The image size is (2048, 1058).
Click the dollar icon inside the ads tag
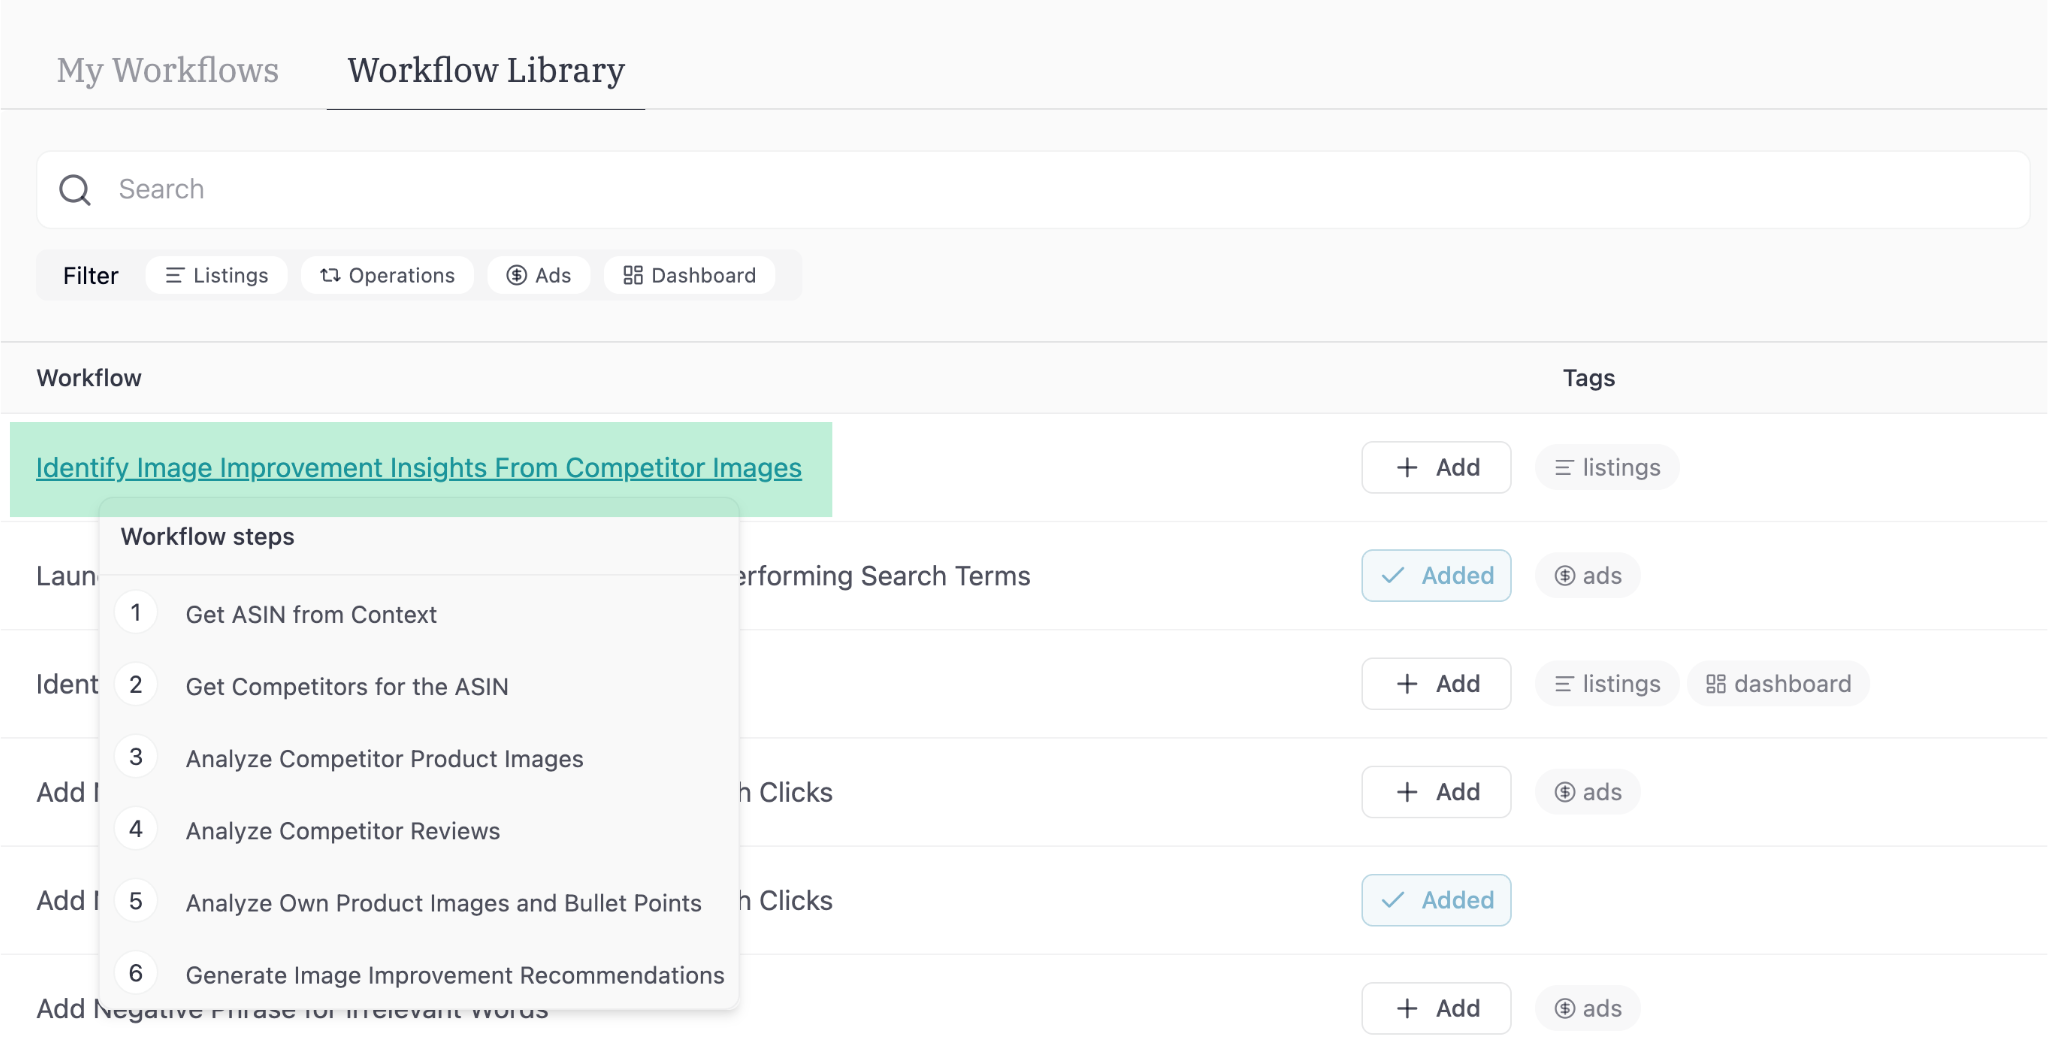click(x=1563, y=575)
